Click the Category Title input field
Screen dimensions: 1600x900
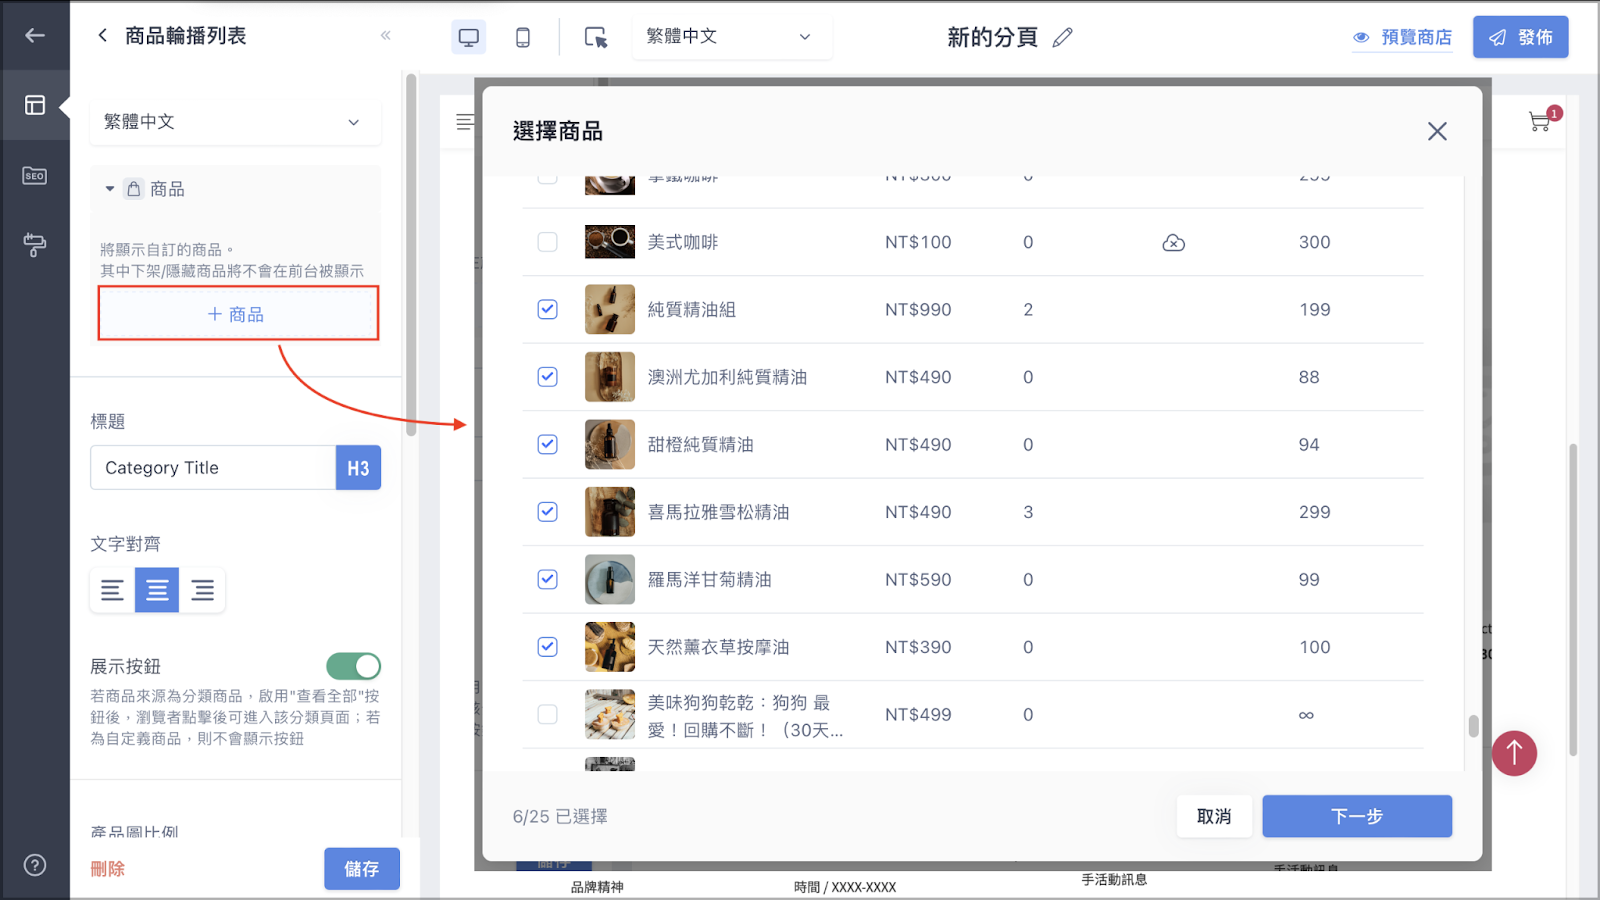(x=213, y=468)
